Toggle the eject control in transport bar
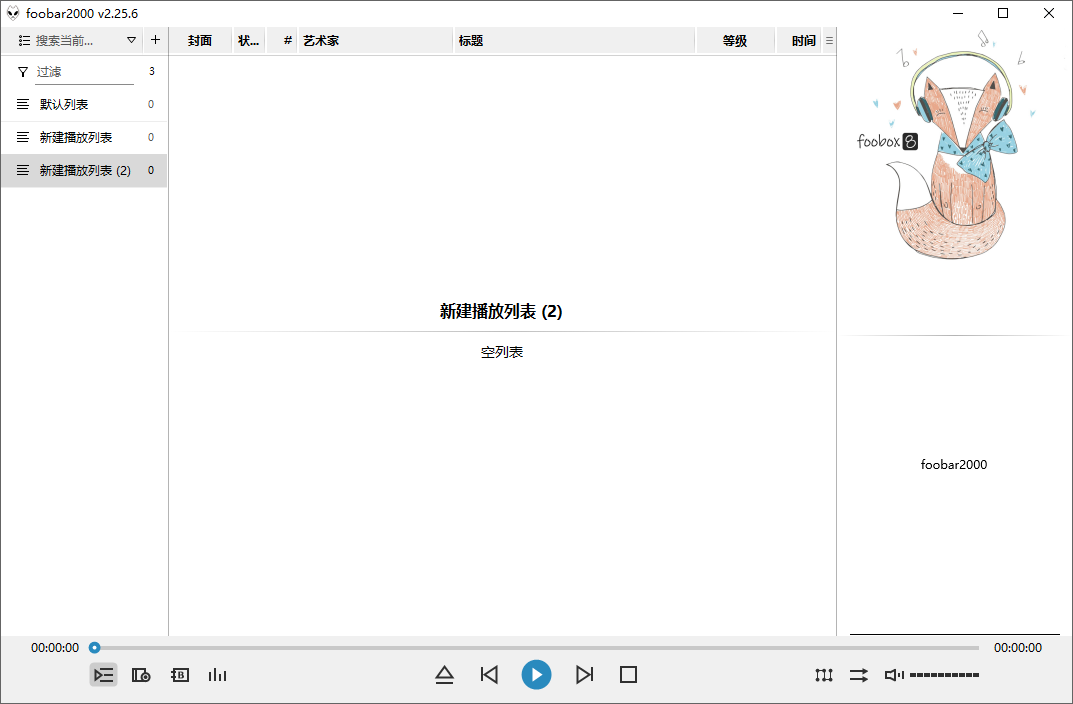1073x704 pixels. click(x=444, y=675)
